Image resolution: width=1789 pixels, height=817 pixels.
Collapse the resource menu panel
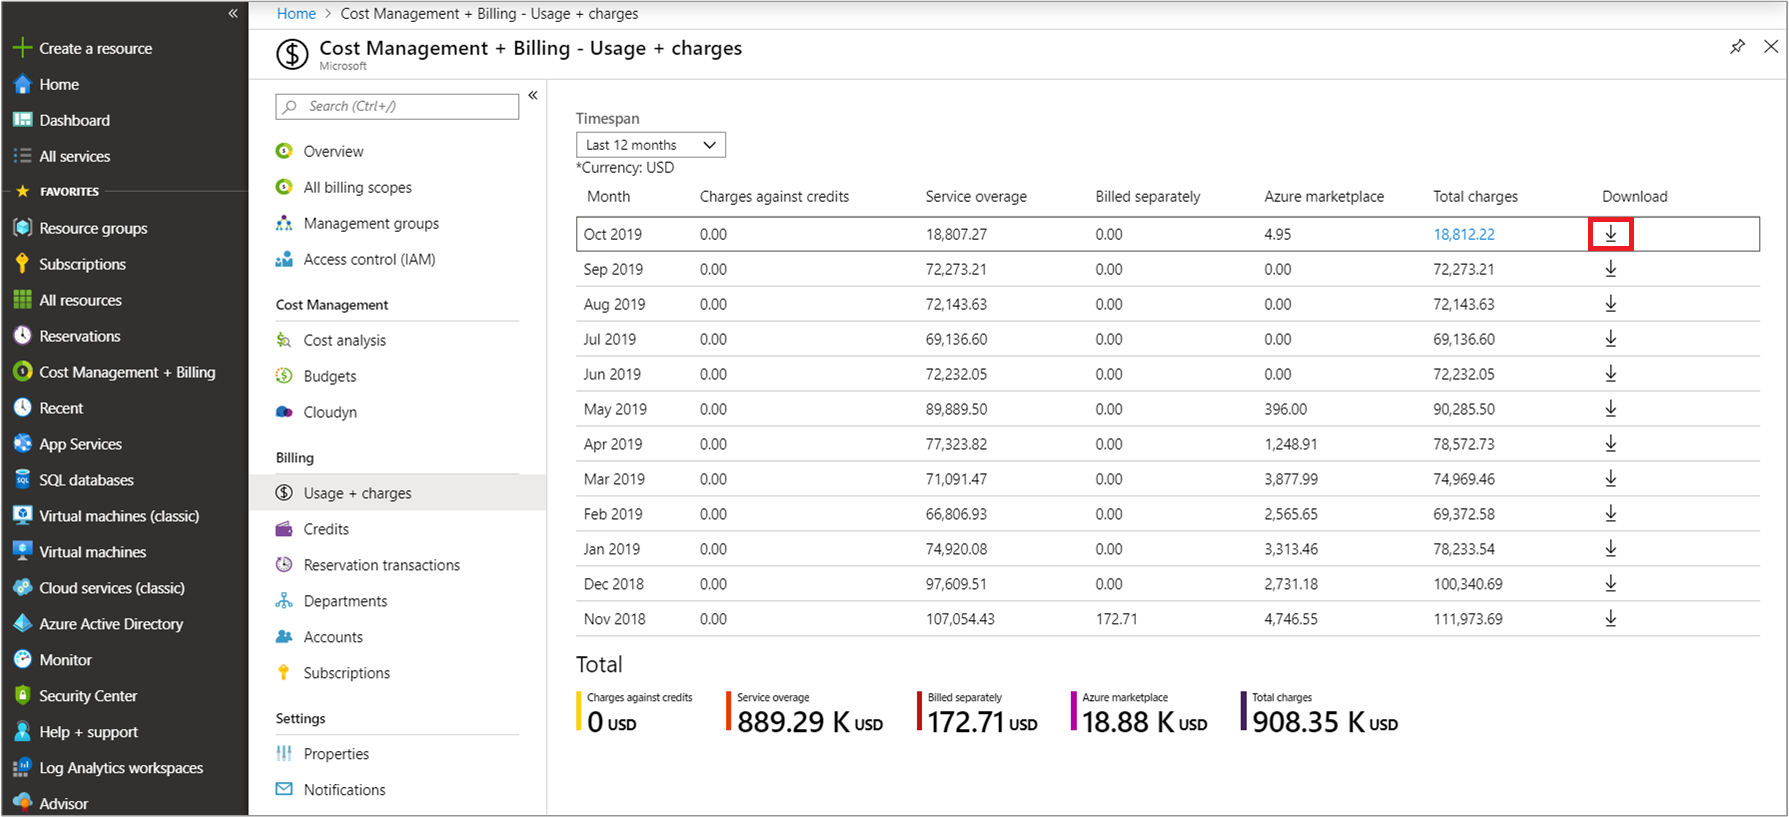pos(533,96)
